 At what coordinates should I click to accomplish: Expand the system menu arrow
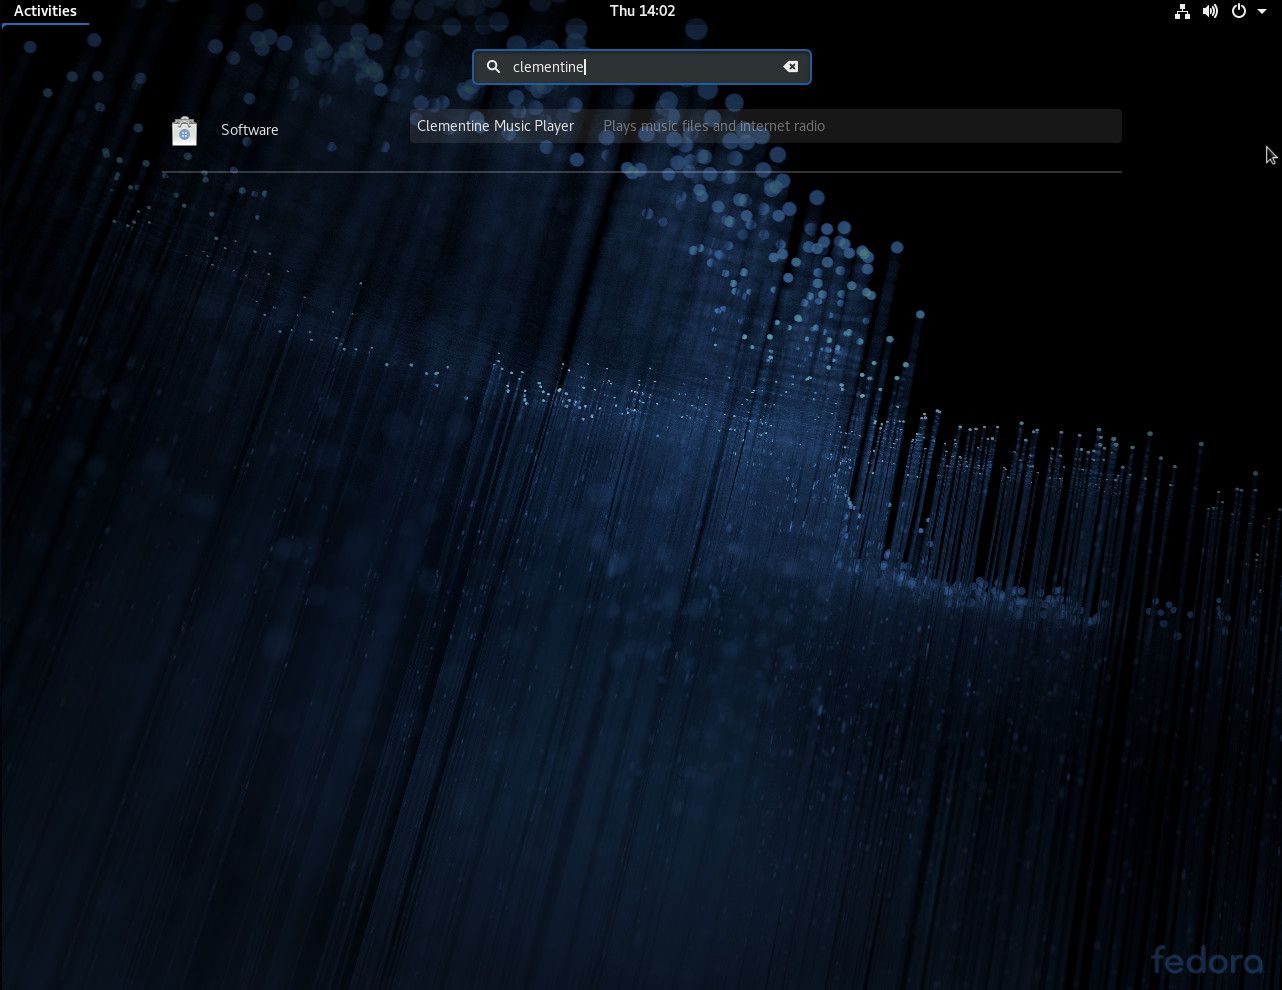pos(1262,12)
